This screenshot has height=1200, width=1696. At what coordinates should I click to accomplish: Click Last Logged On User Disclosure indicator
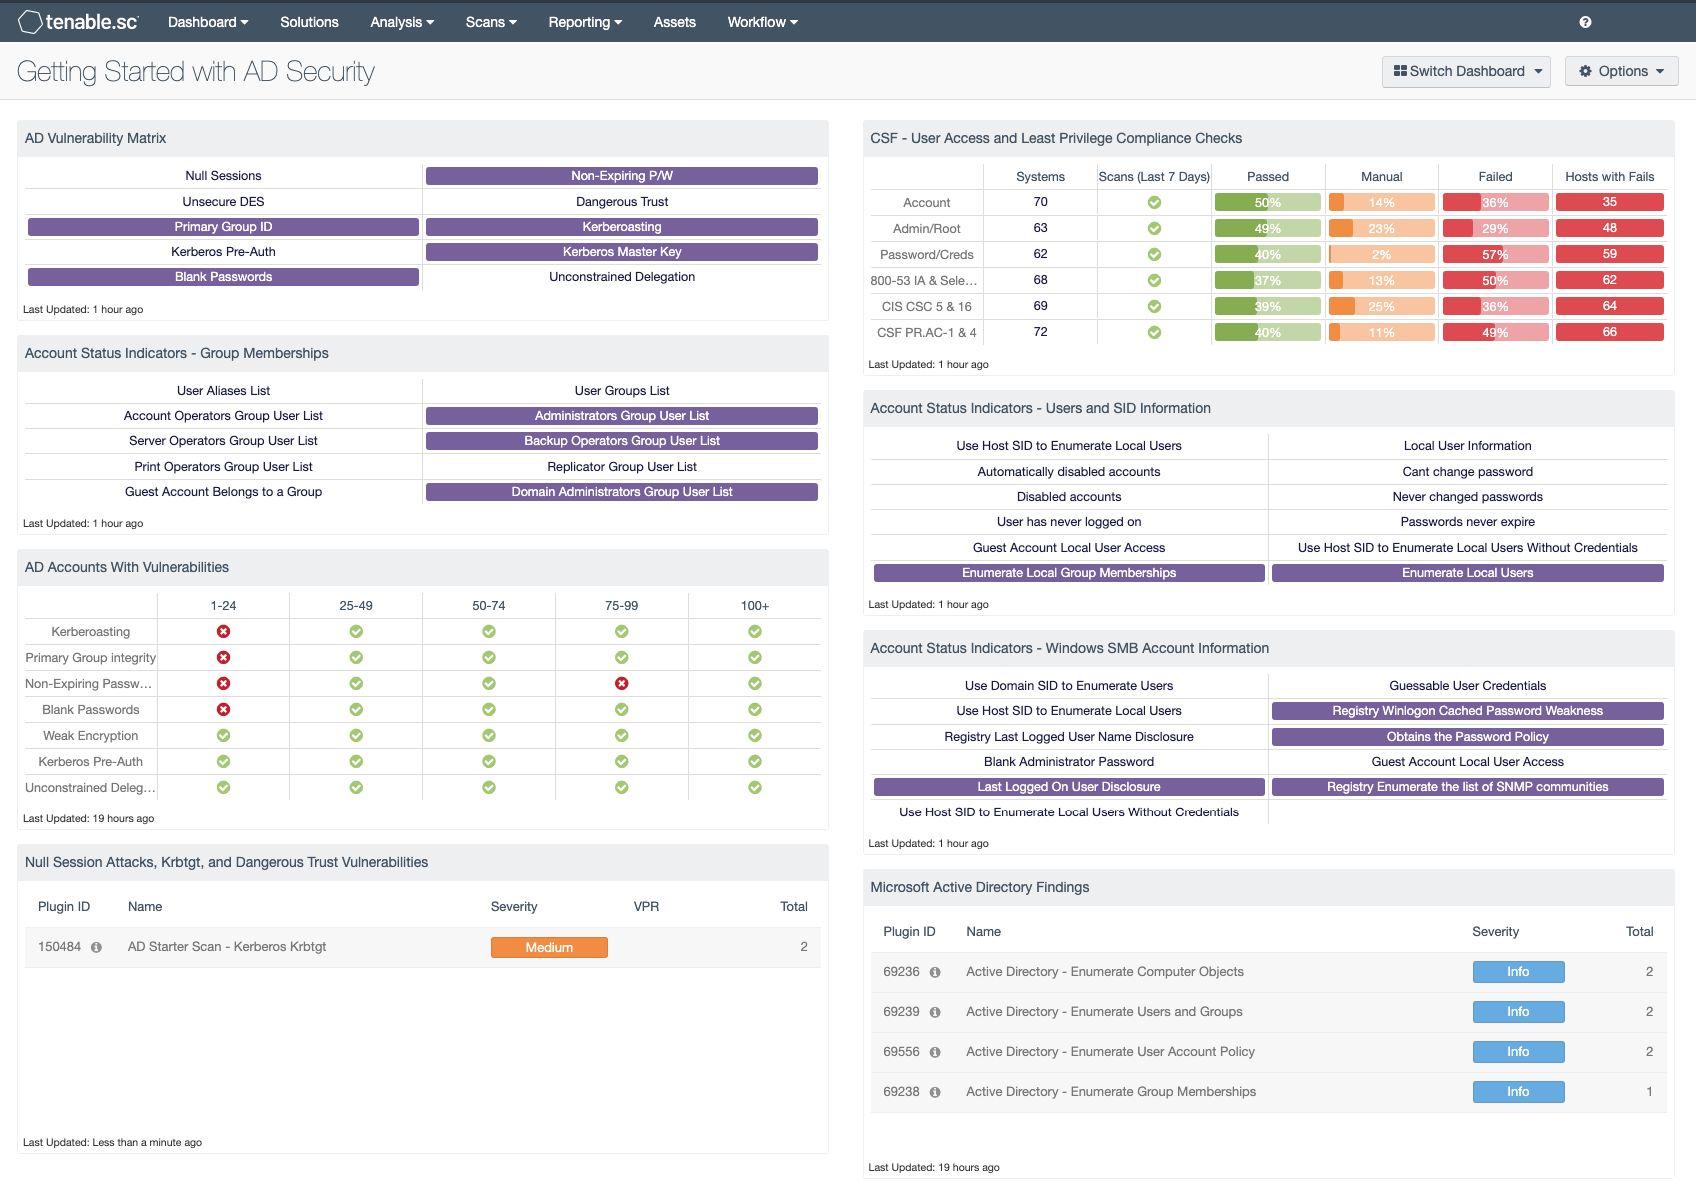(x=1069, y=787)
